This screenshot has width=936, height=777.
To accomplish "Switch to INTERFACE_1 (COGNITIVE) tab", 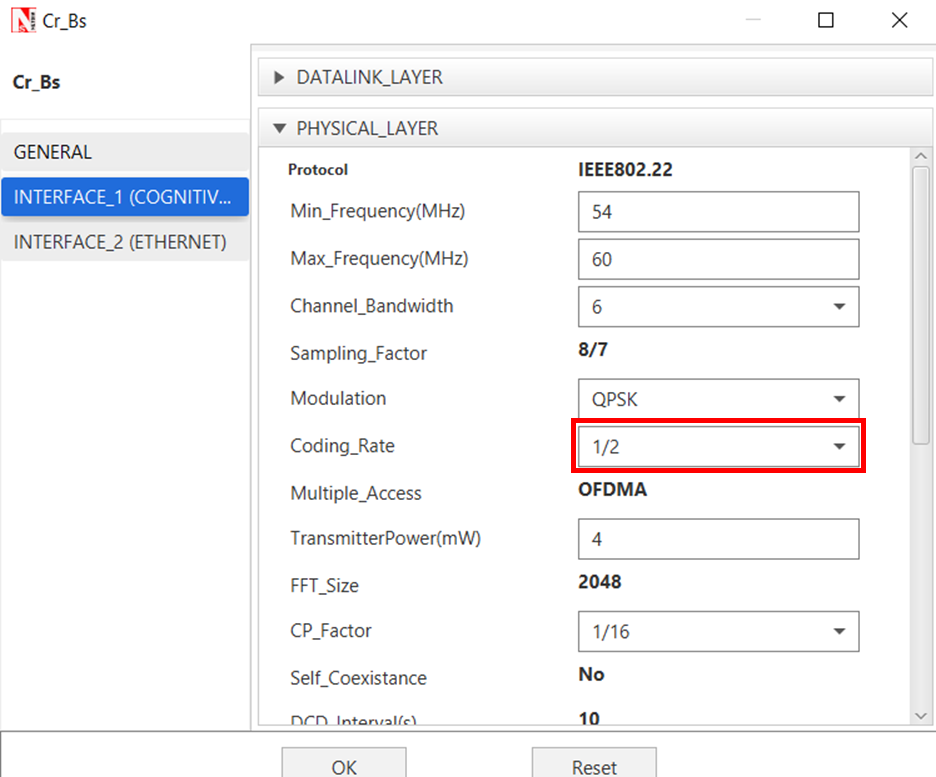I will pyautogui.click(x=124, y=197).
